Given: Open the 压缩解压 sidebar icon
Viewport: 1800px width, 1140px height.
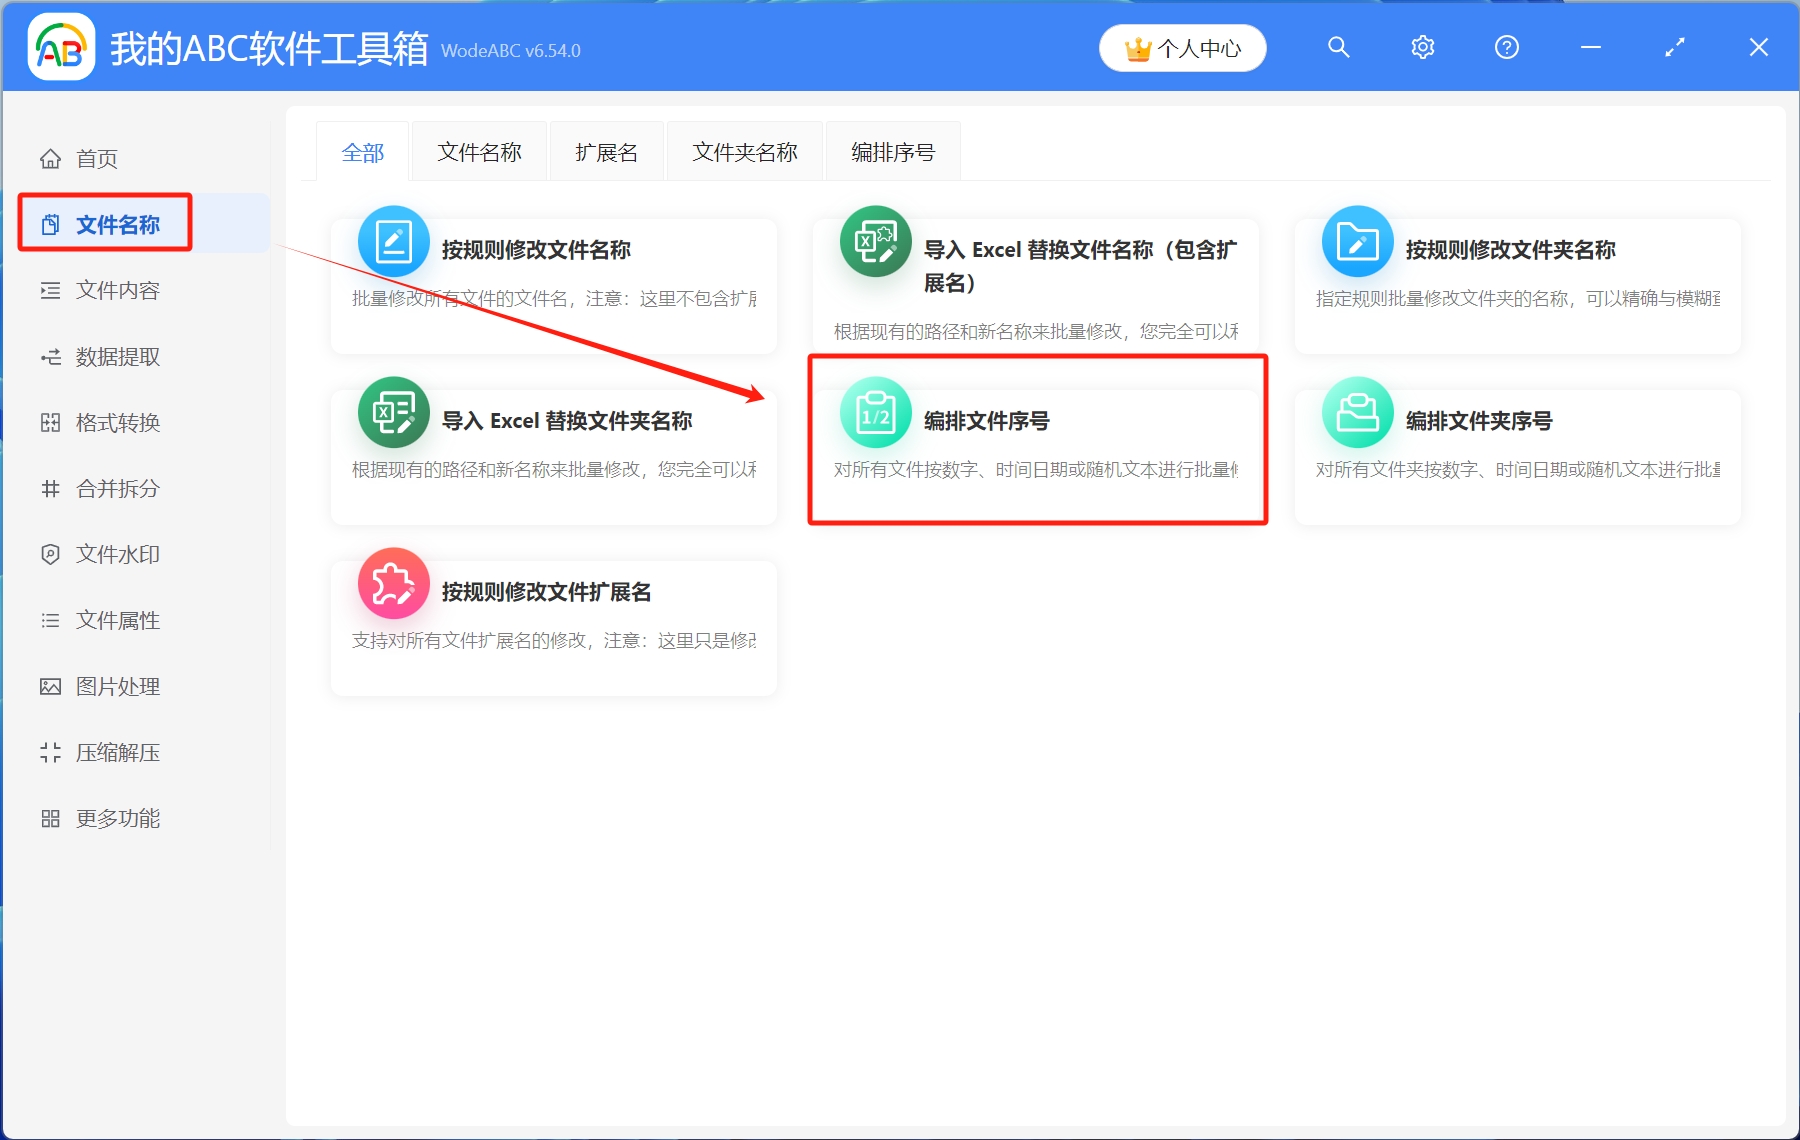Looking at the screenshot, I should [50, 752].
